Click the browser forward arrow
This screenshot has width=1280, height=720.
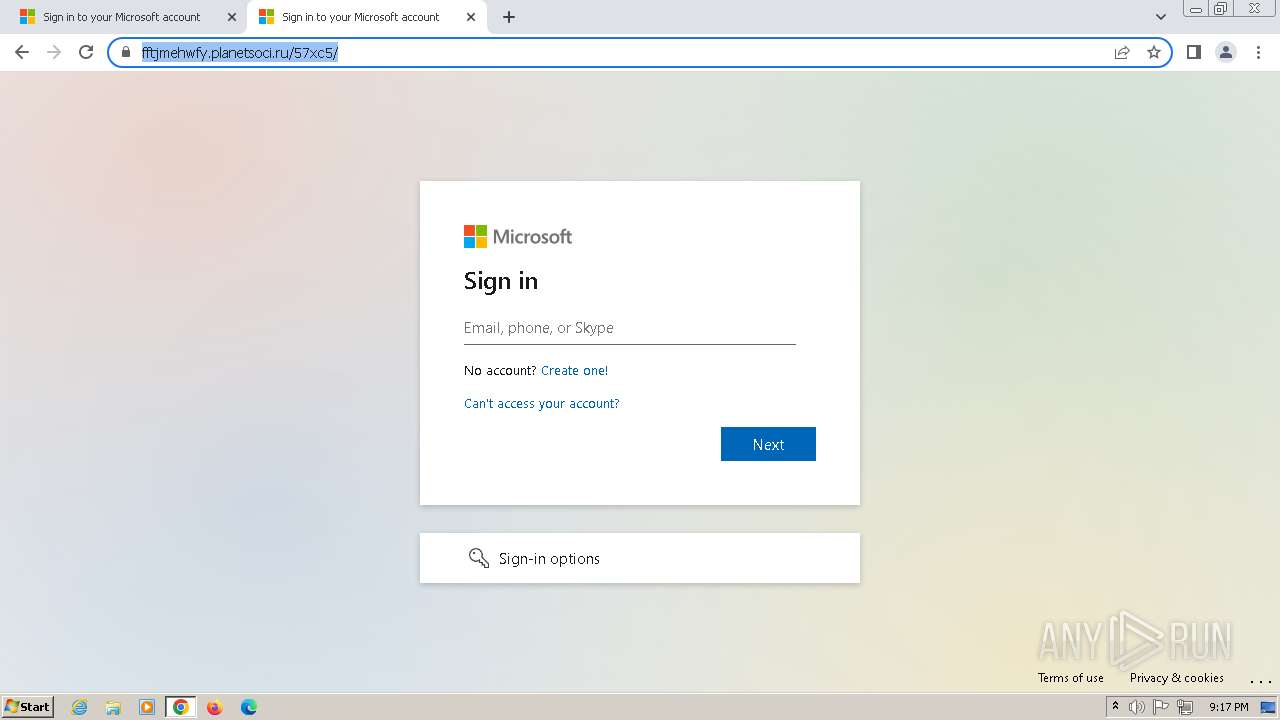pos(54,52)
